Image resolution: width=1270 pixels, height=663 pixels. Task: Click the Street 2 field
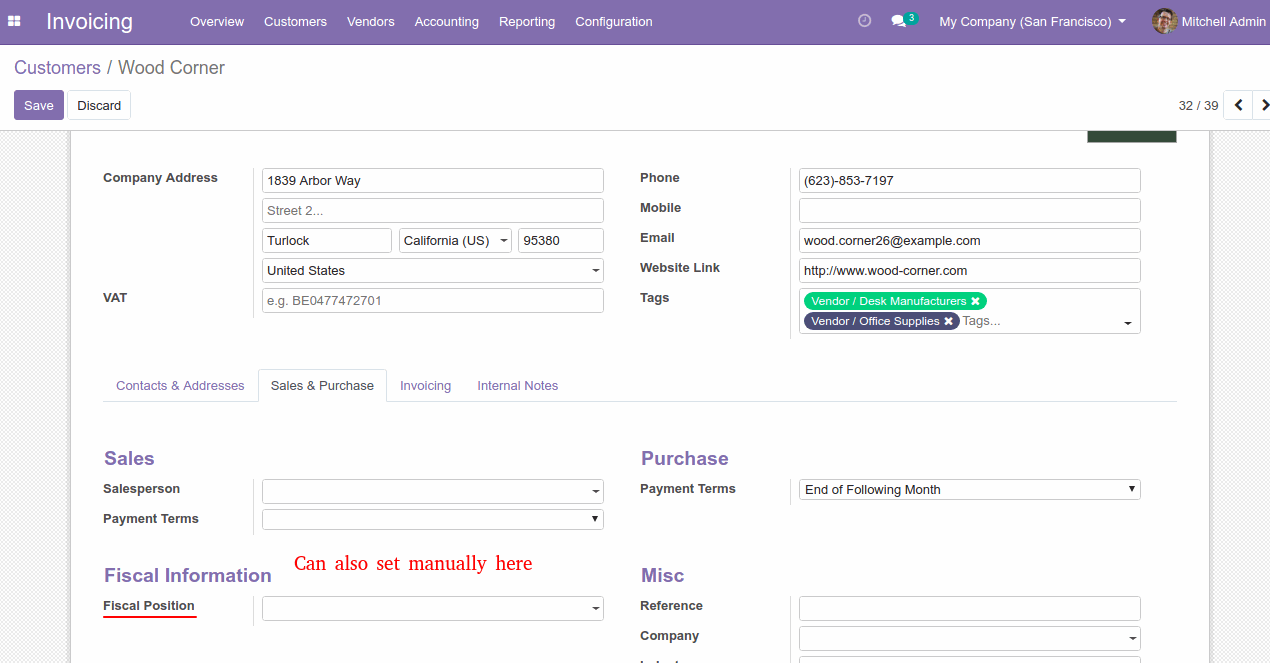click(433, 211)
